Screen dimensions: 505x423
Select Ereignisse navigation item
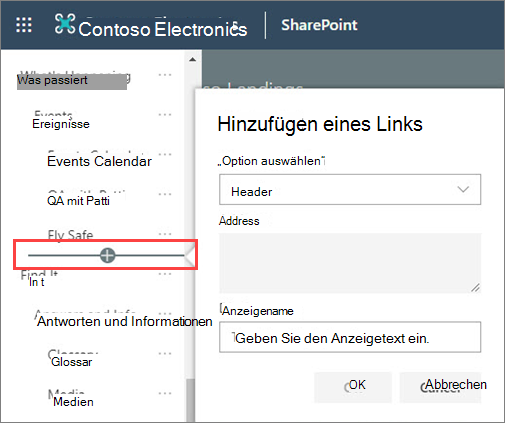coord(61,124)
